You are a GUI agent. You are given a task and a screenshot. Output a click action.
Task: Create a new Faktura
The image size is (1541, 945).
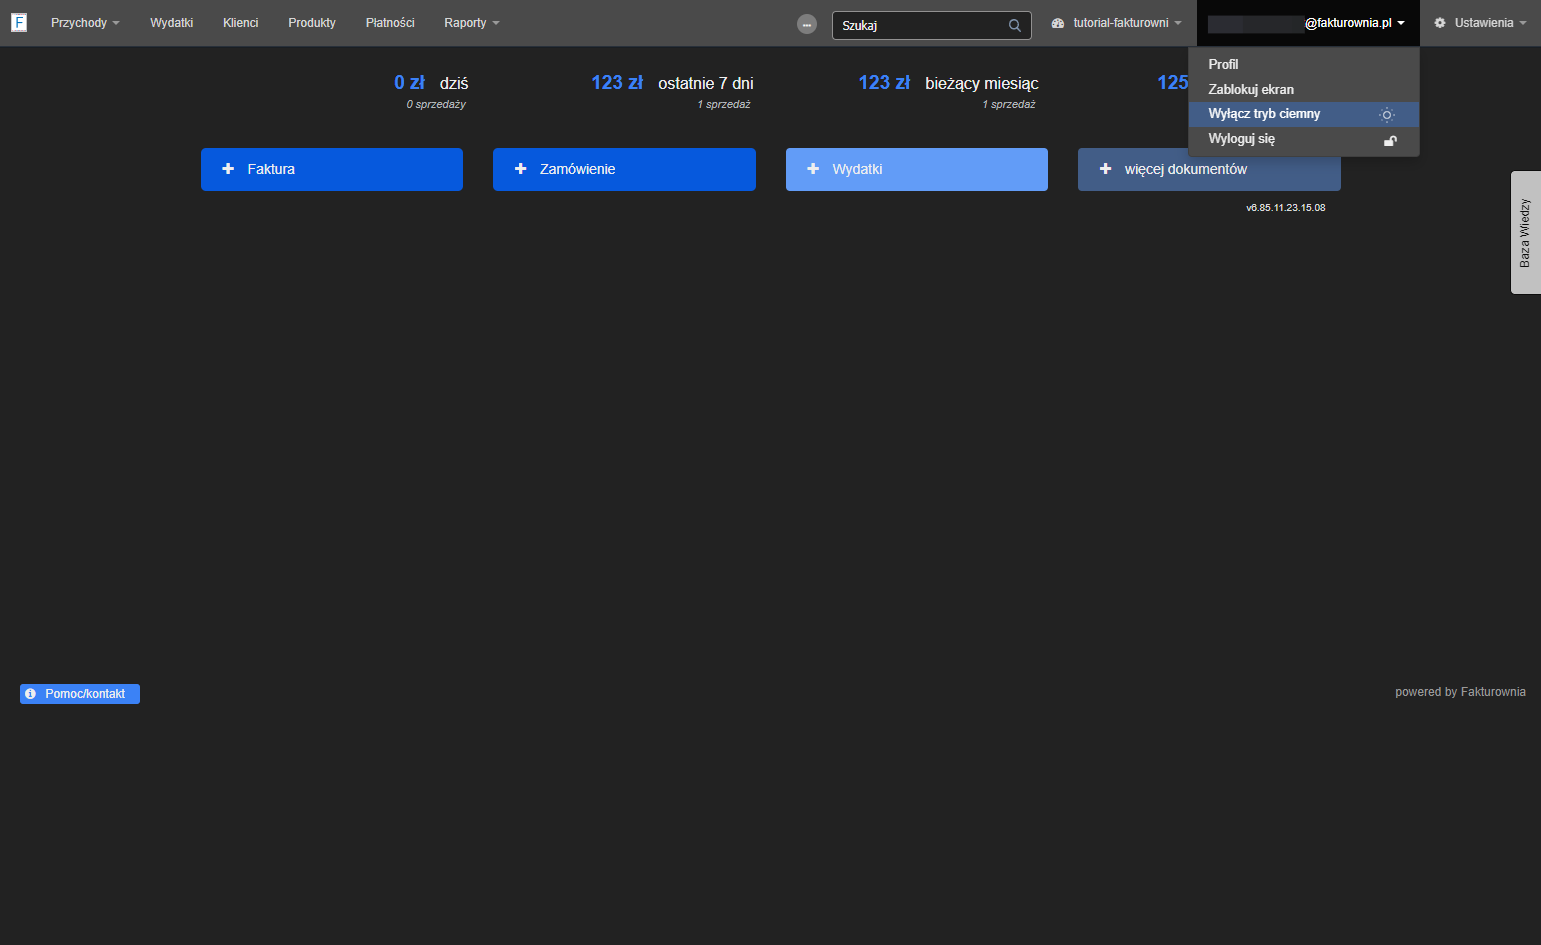tap(332, 169)
